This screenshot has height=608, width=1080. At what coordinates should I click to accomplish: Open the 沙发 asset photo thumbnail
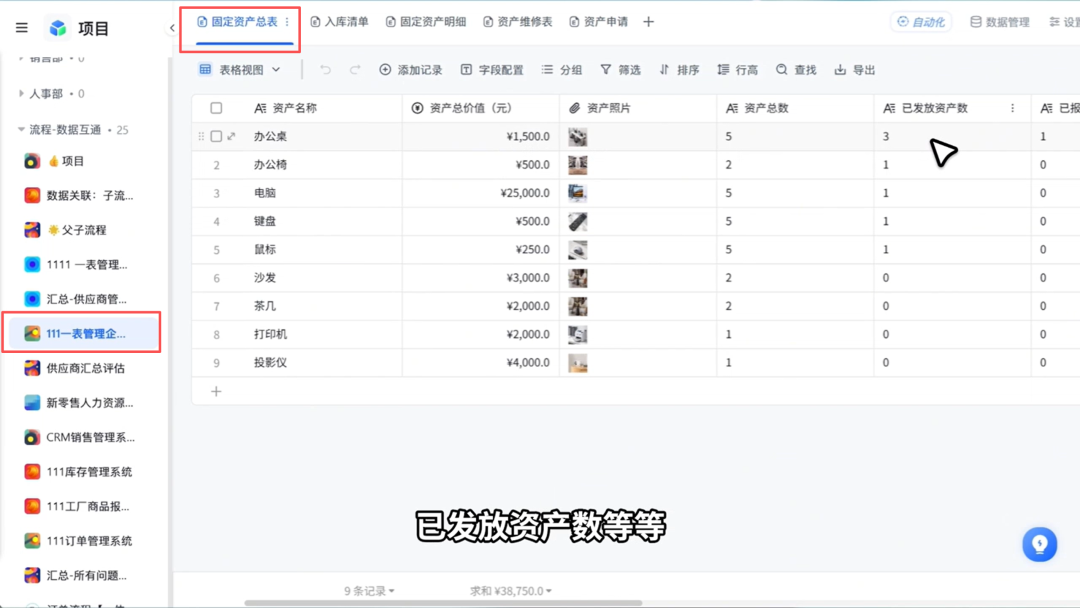pos(578,277)
